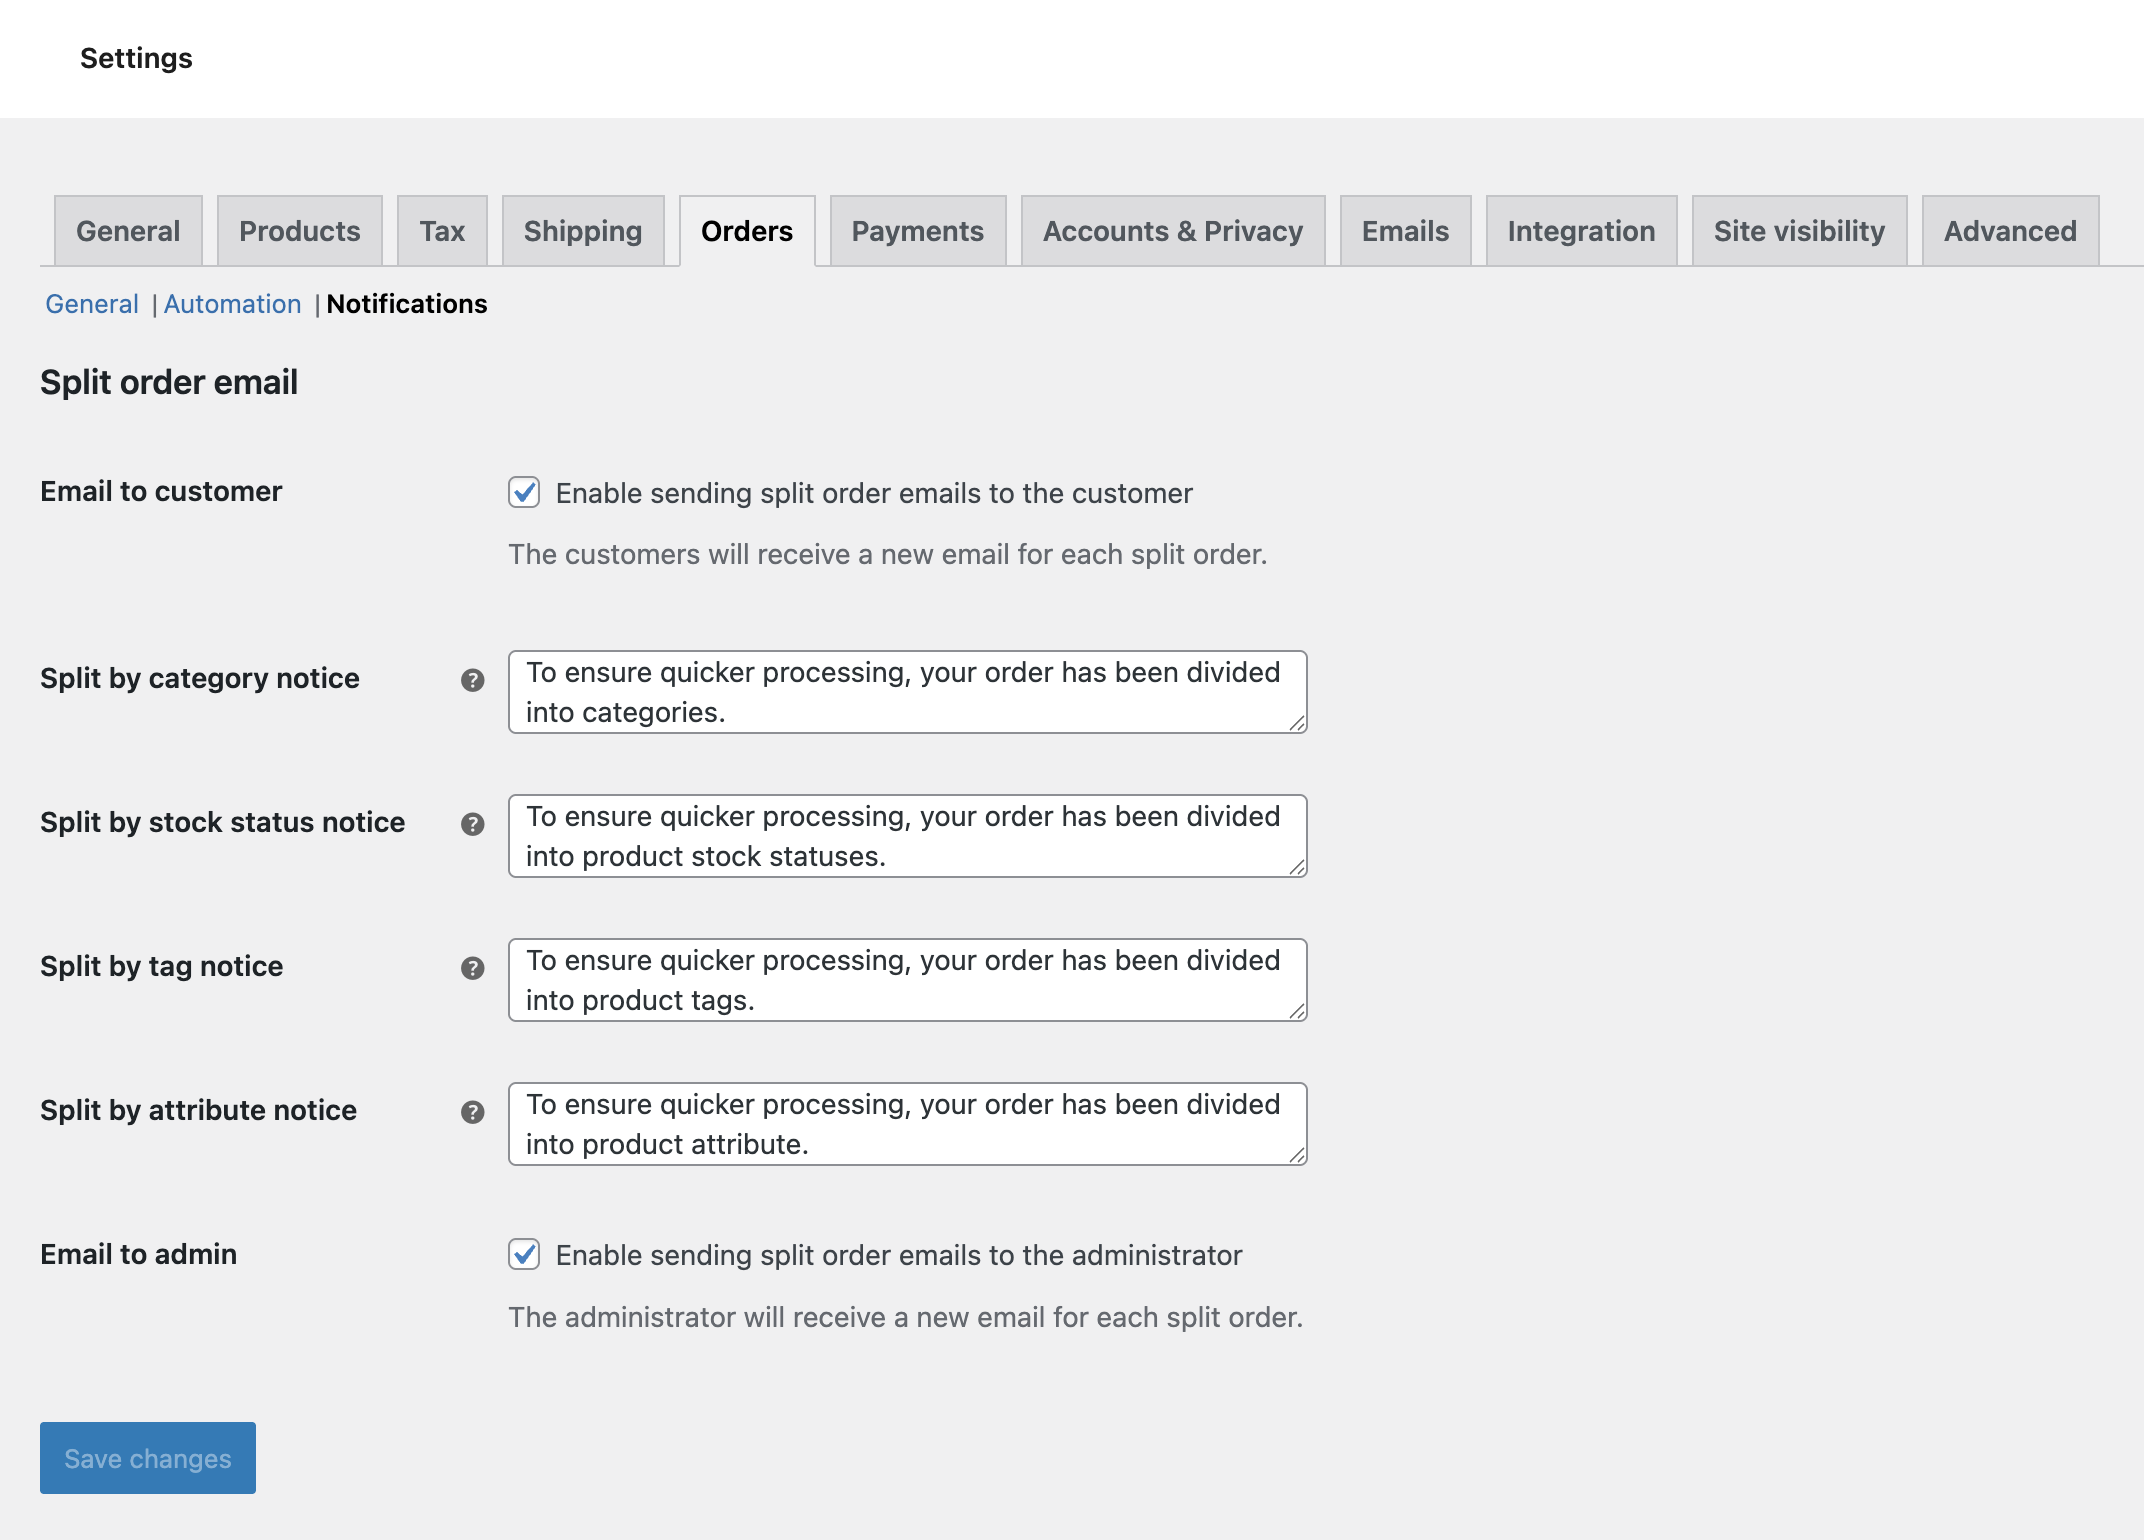Image resolution: width=2144 pixels, height=1540 pixels.
Task: Select the Orders settings tab
Action: point(747,231)
